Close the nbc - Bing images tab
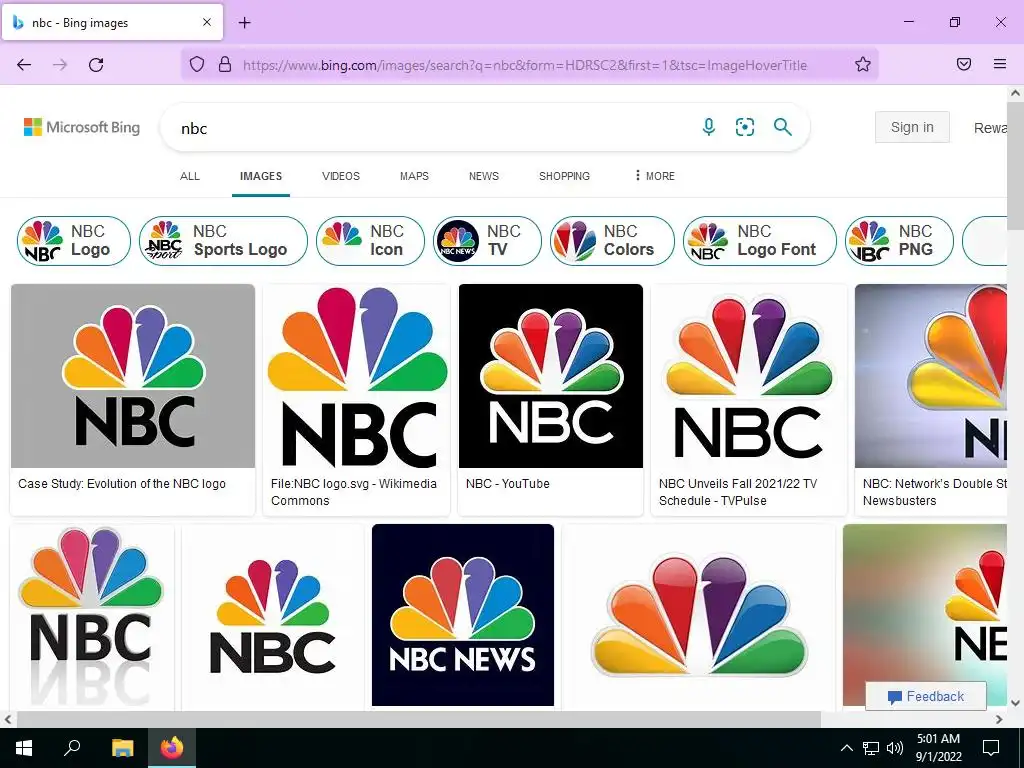This screenshot has width=1024, height=768. pos(207,22)
